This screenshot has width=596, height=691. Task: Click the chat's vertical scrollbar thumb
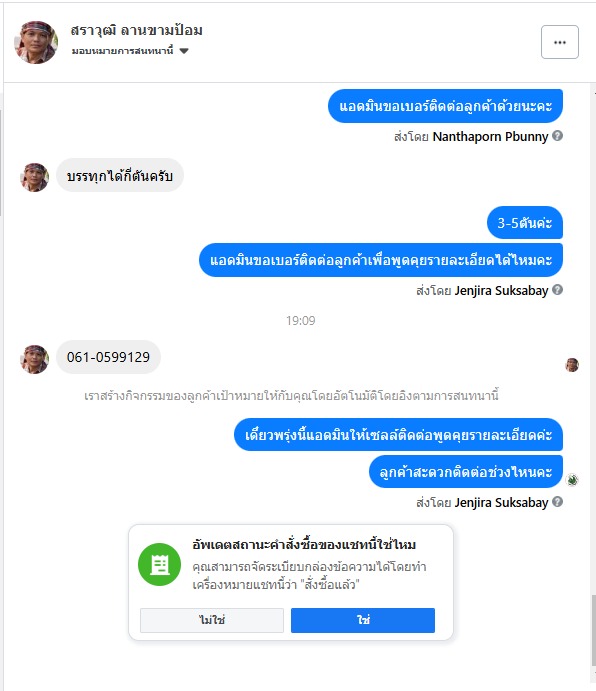tap(593, 630)
